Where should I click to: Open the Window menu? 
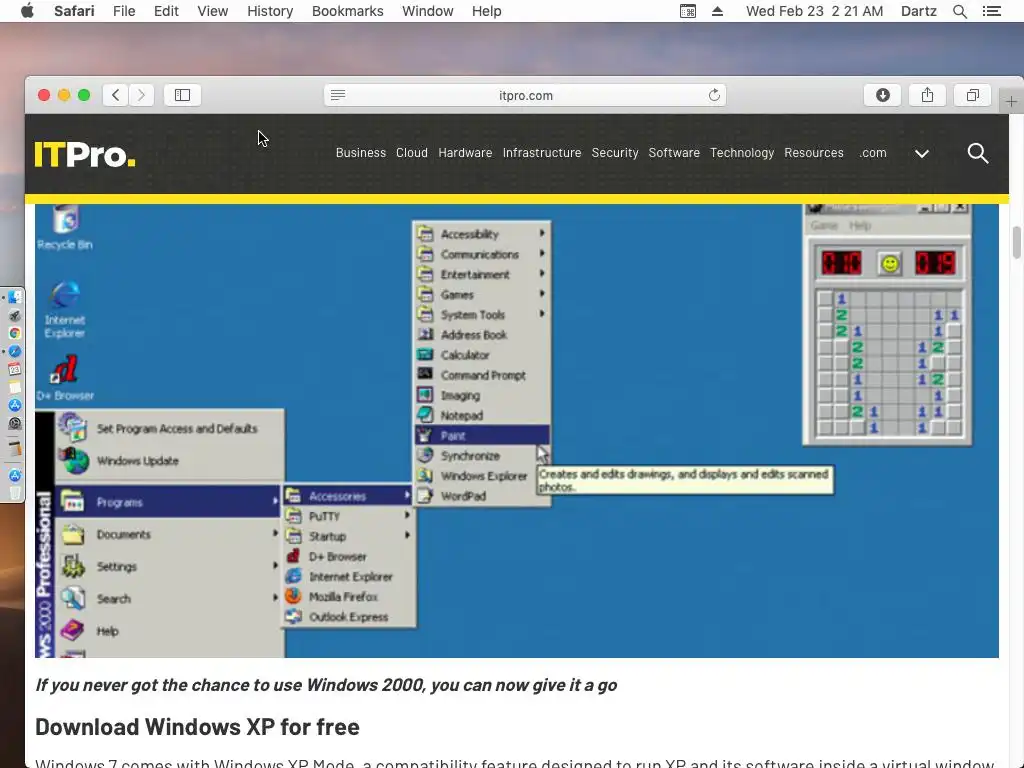click(427, 11)
